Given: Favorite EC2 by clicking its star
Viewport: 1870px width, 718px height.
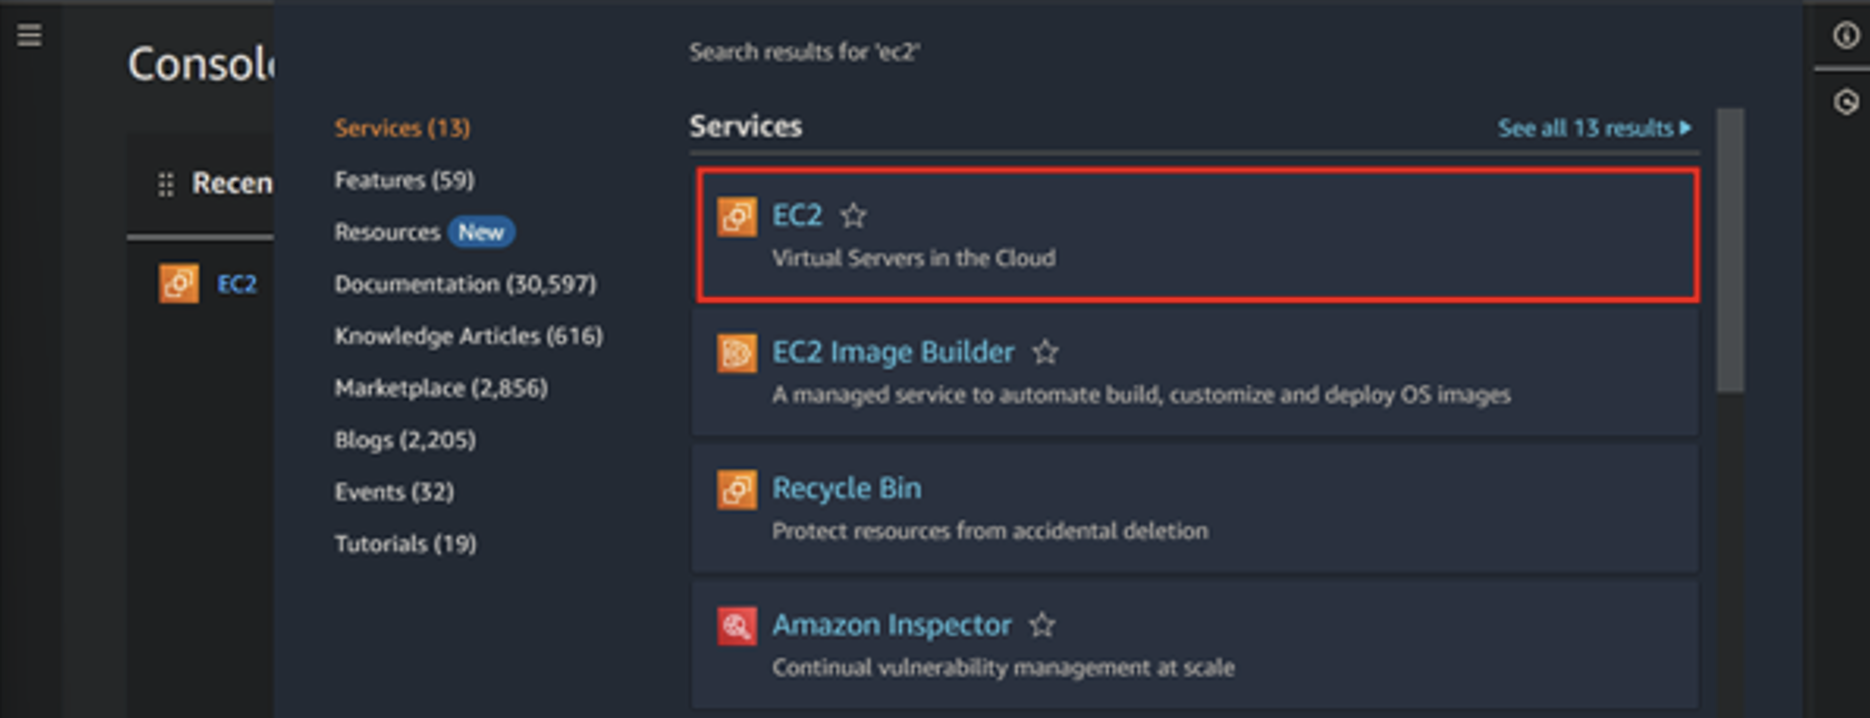Looking at the screenshot, I should coord(853,215).
